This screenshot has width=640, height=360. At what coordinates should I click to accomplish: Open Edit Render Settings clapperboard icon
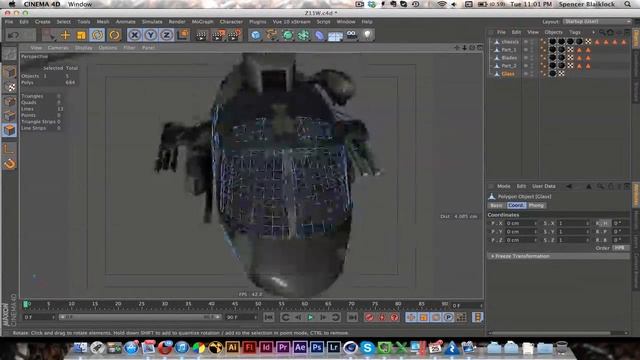click(235, 36)
